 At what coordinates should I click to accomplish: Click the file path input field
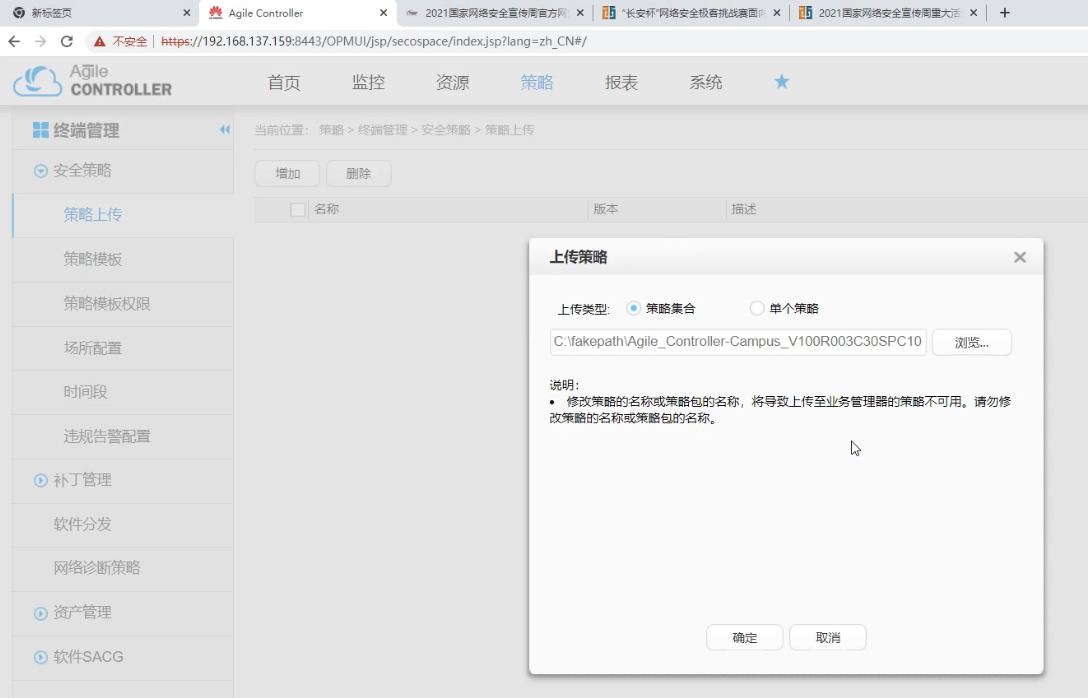click(738, 342)
